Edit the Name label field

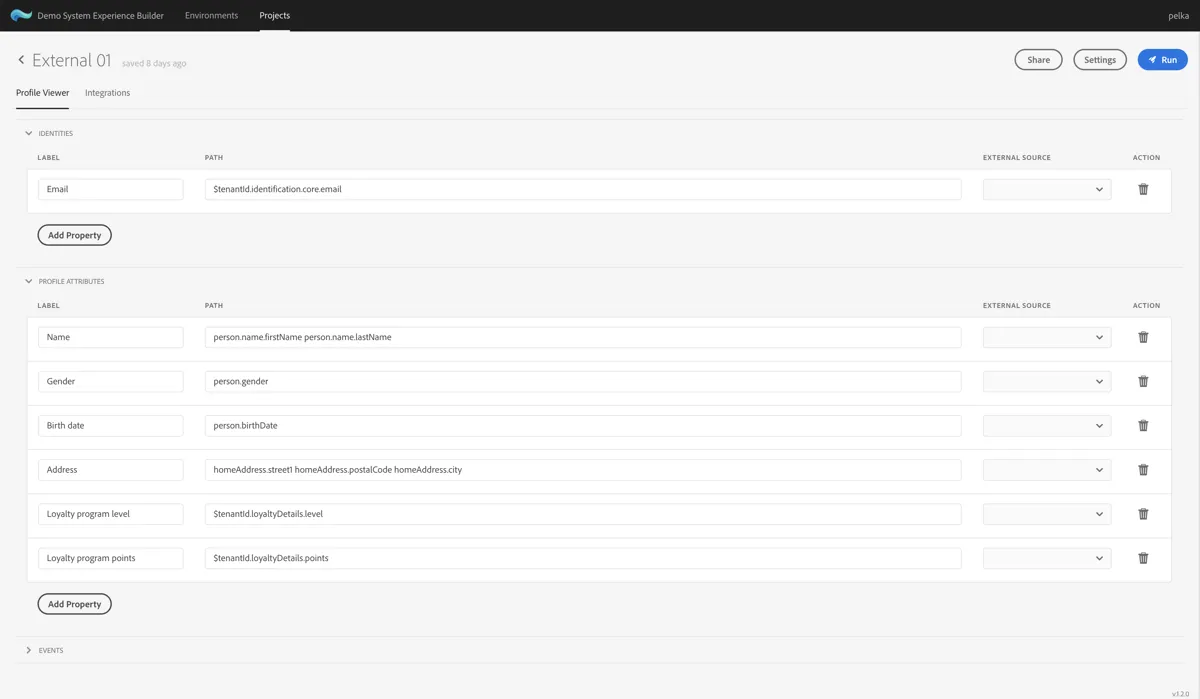111,337
